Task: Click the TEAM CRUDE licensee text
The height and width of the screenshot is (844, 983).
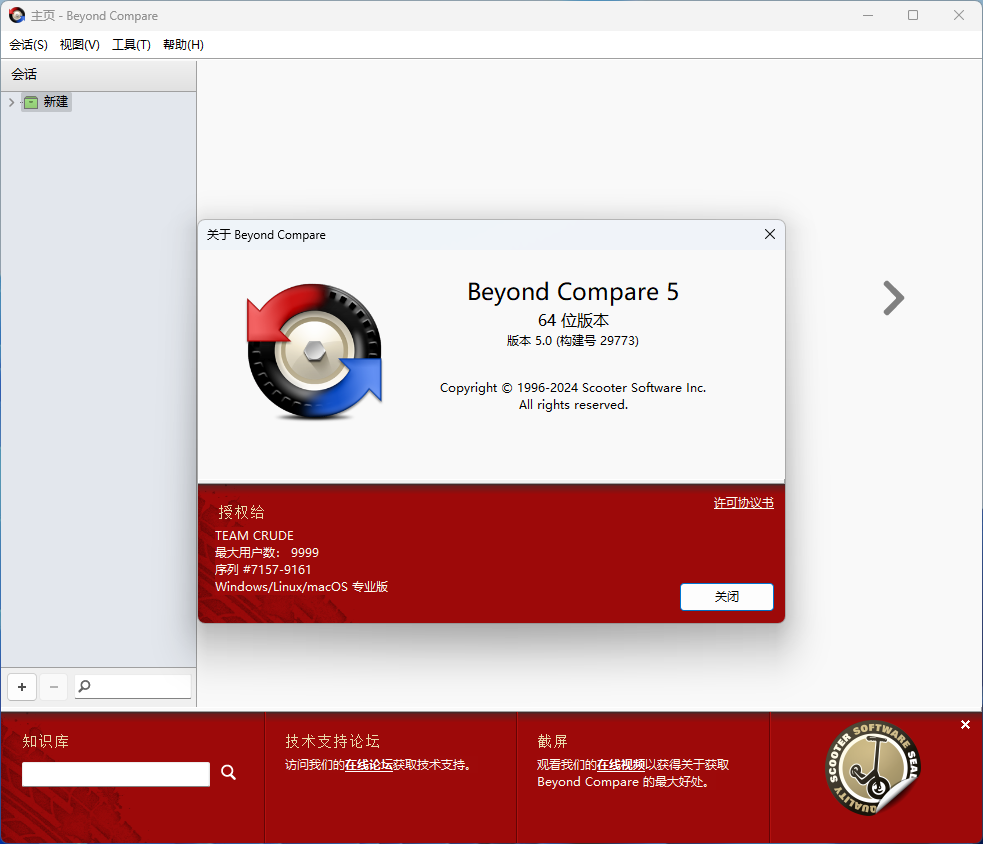Action: click(254, 535)
